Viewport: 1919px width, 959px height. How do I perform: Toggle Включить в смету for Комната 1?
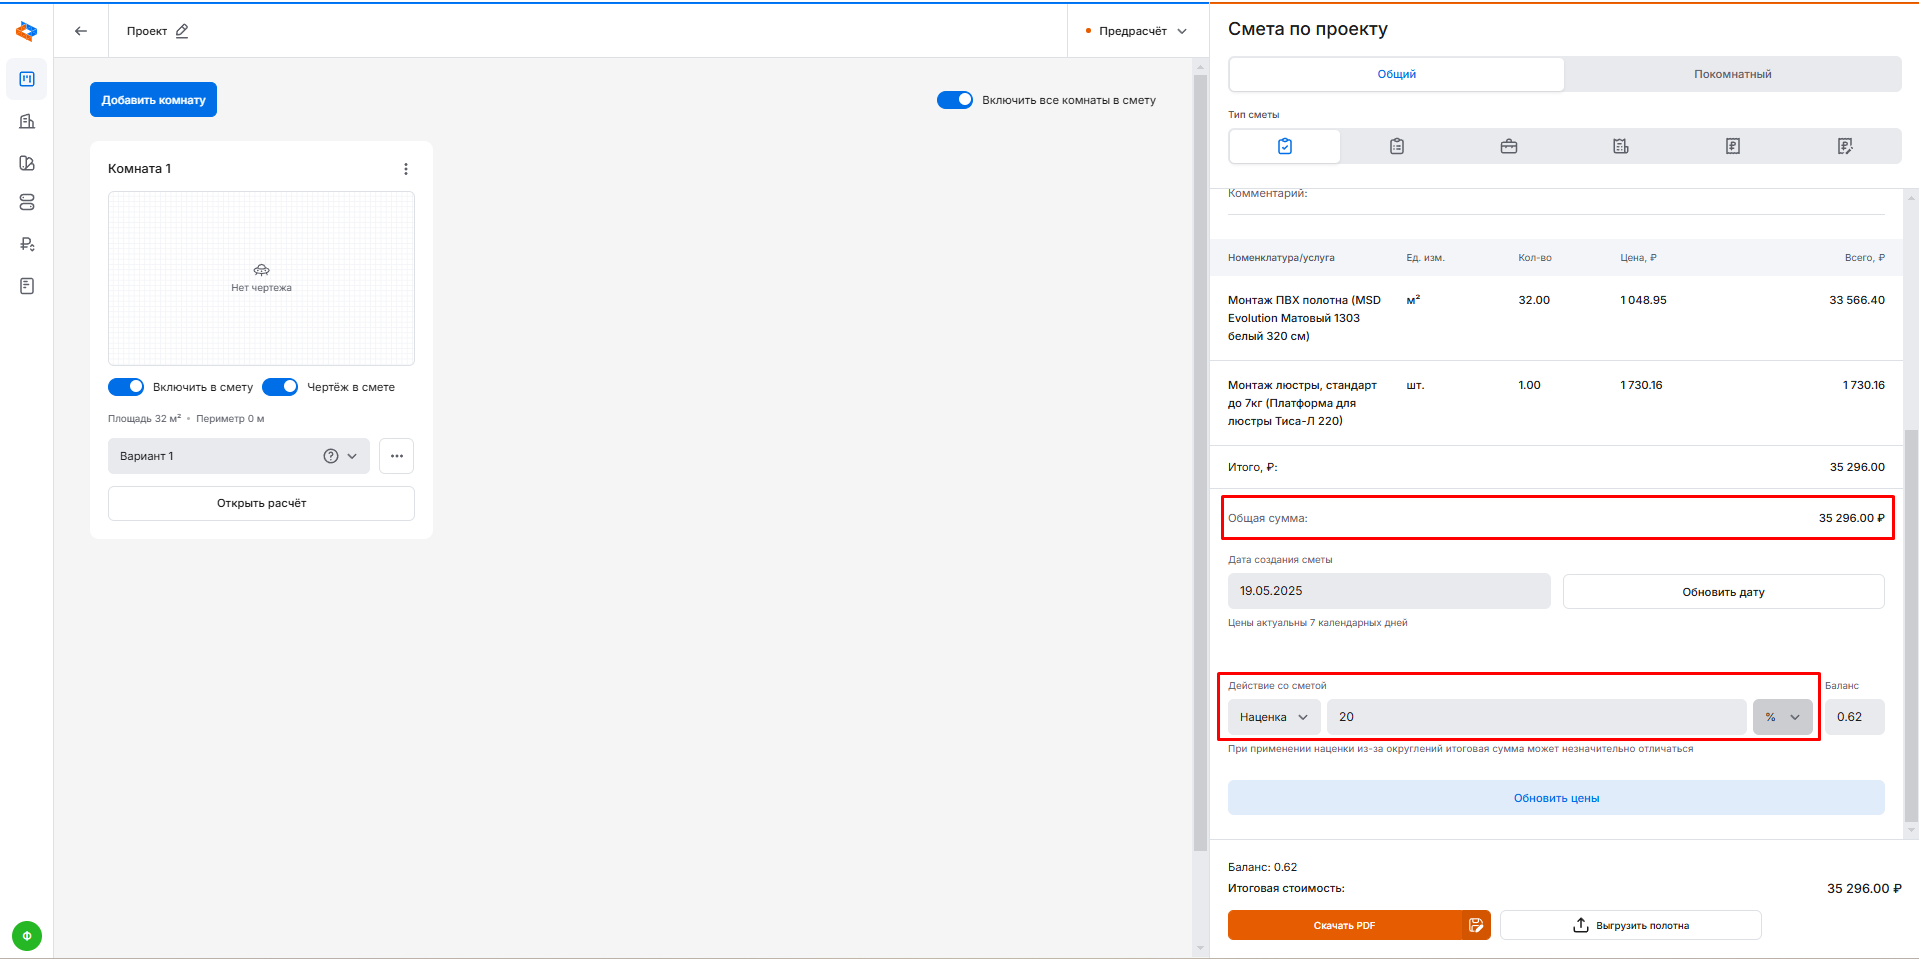point(126,387)
